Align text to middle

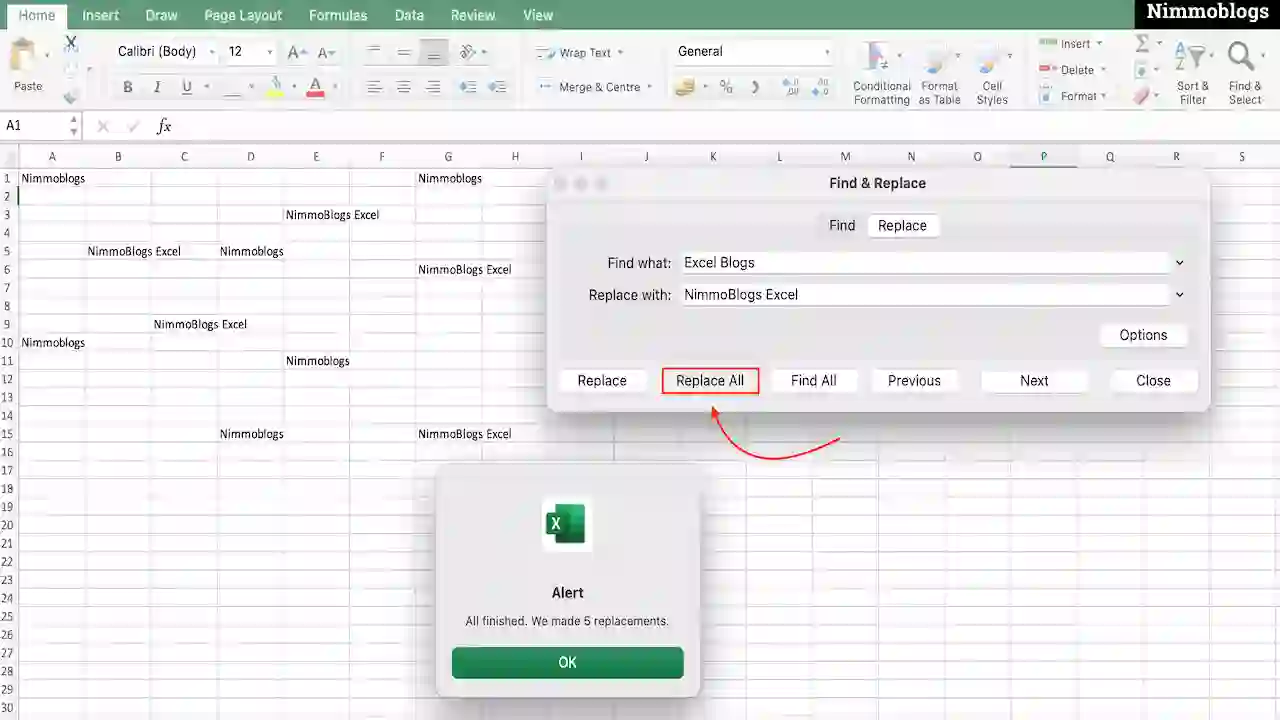click(404, 52)
